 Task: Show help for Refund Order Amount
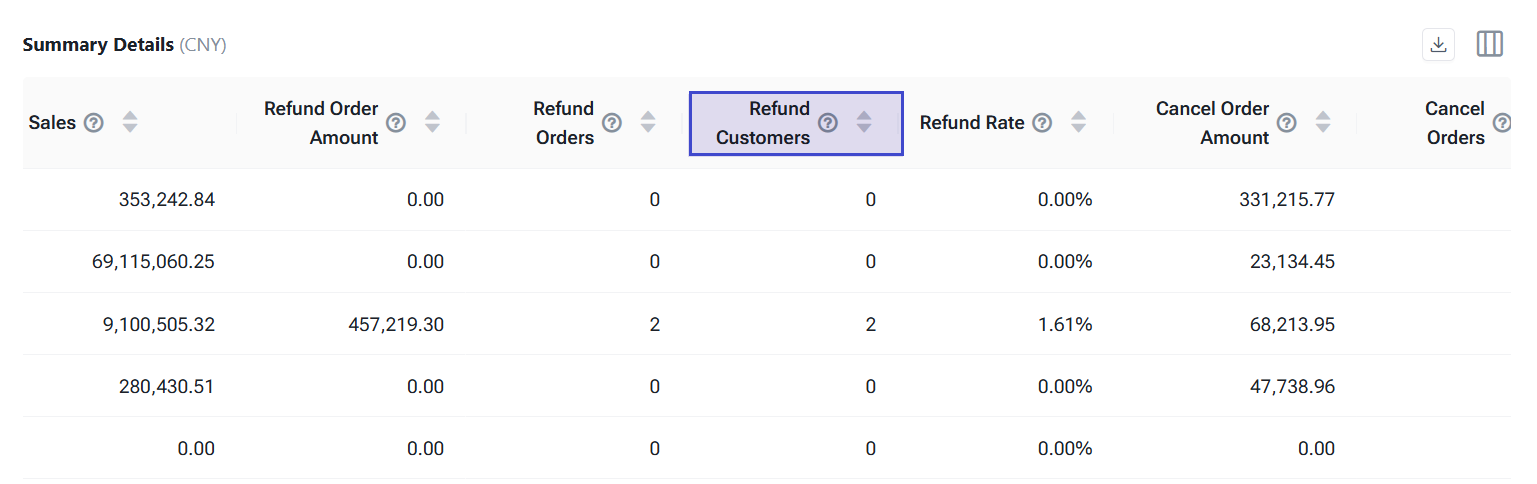tap(396, 123)
